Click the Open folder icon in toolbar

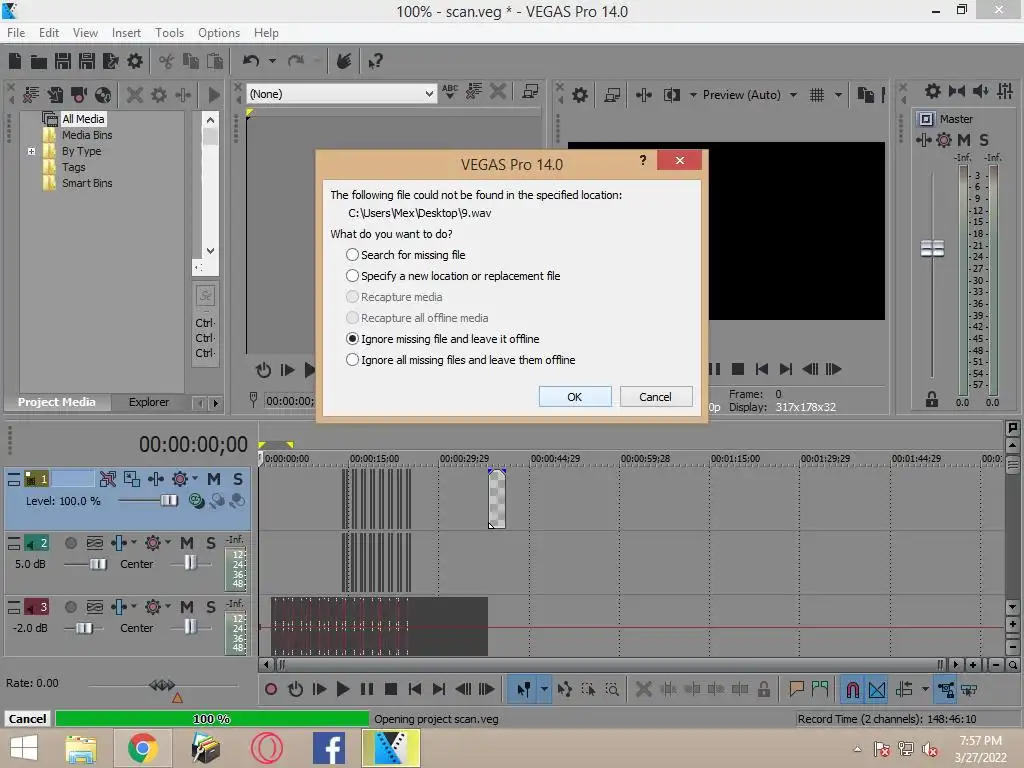(39, 61)
